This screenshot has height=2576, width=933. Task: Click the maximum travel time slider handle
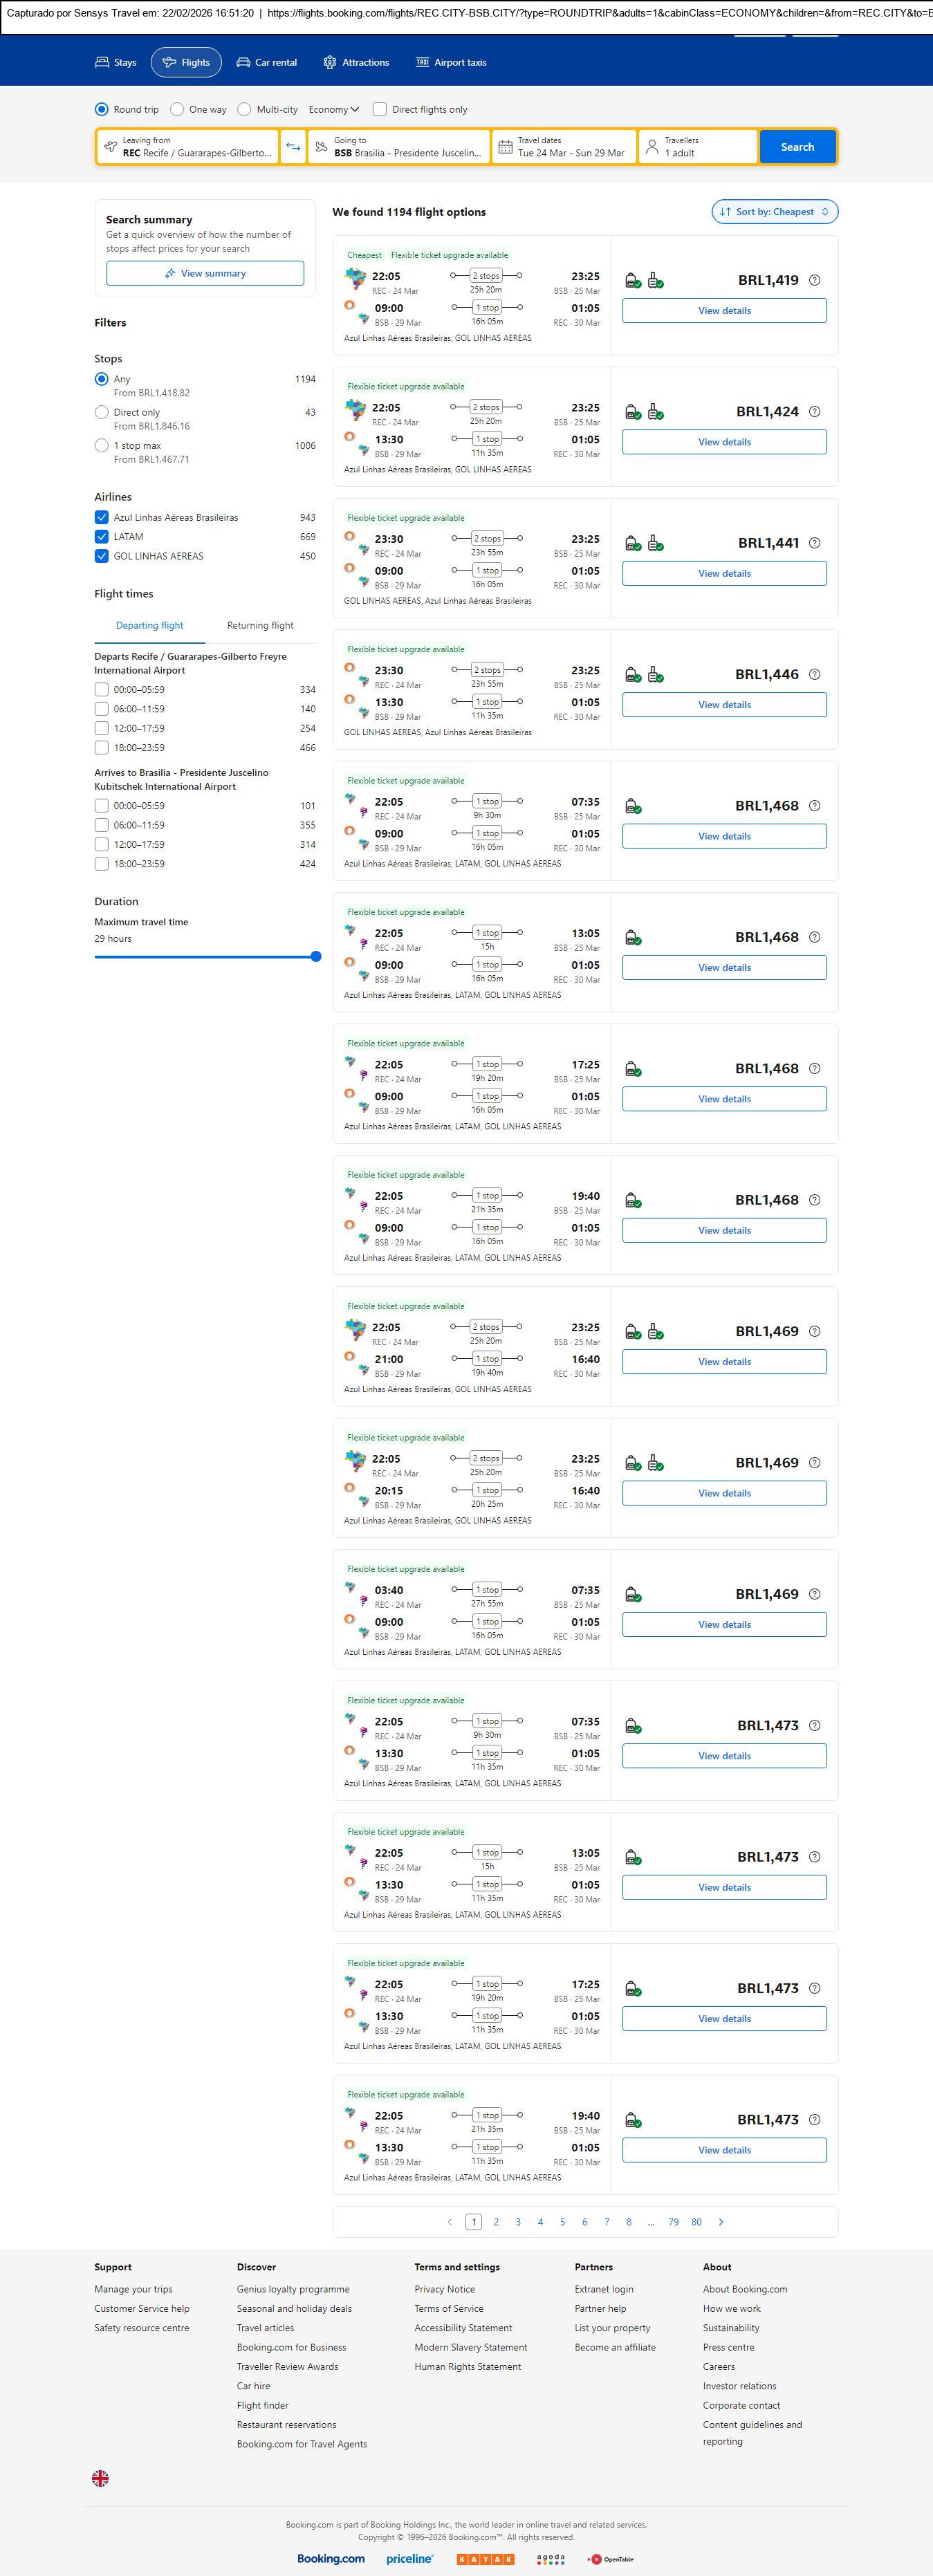click(316, 957)
